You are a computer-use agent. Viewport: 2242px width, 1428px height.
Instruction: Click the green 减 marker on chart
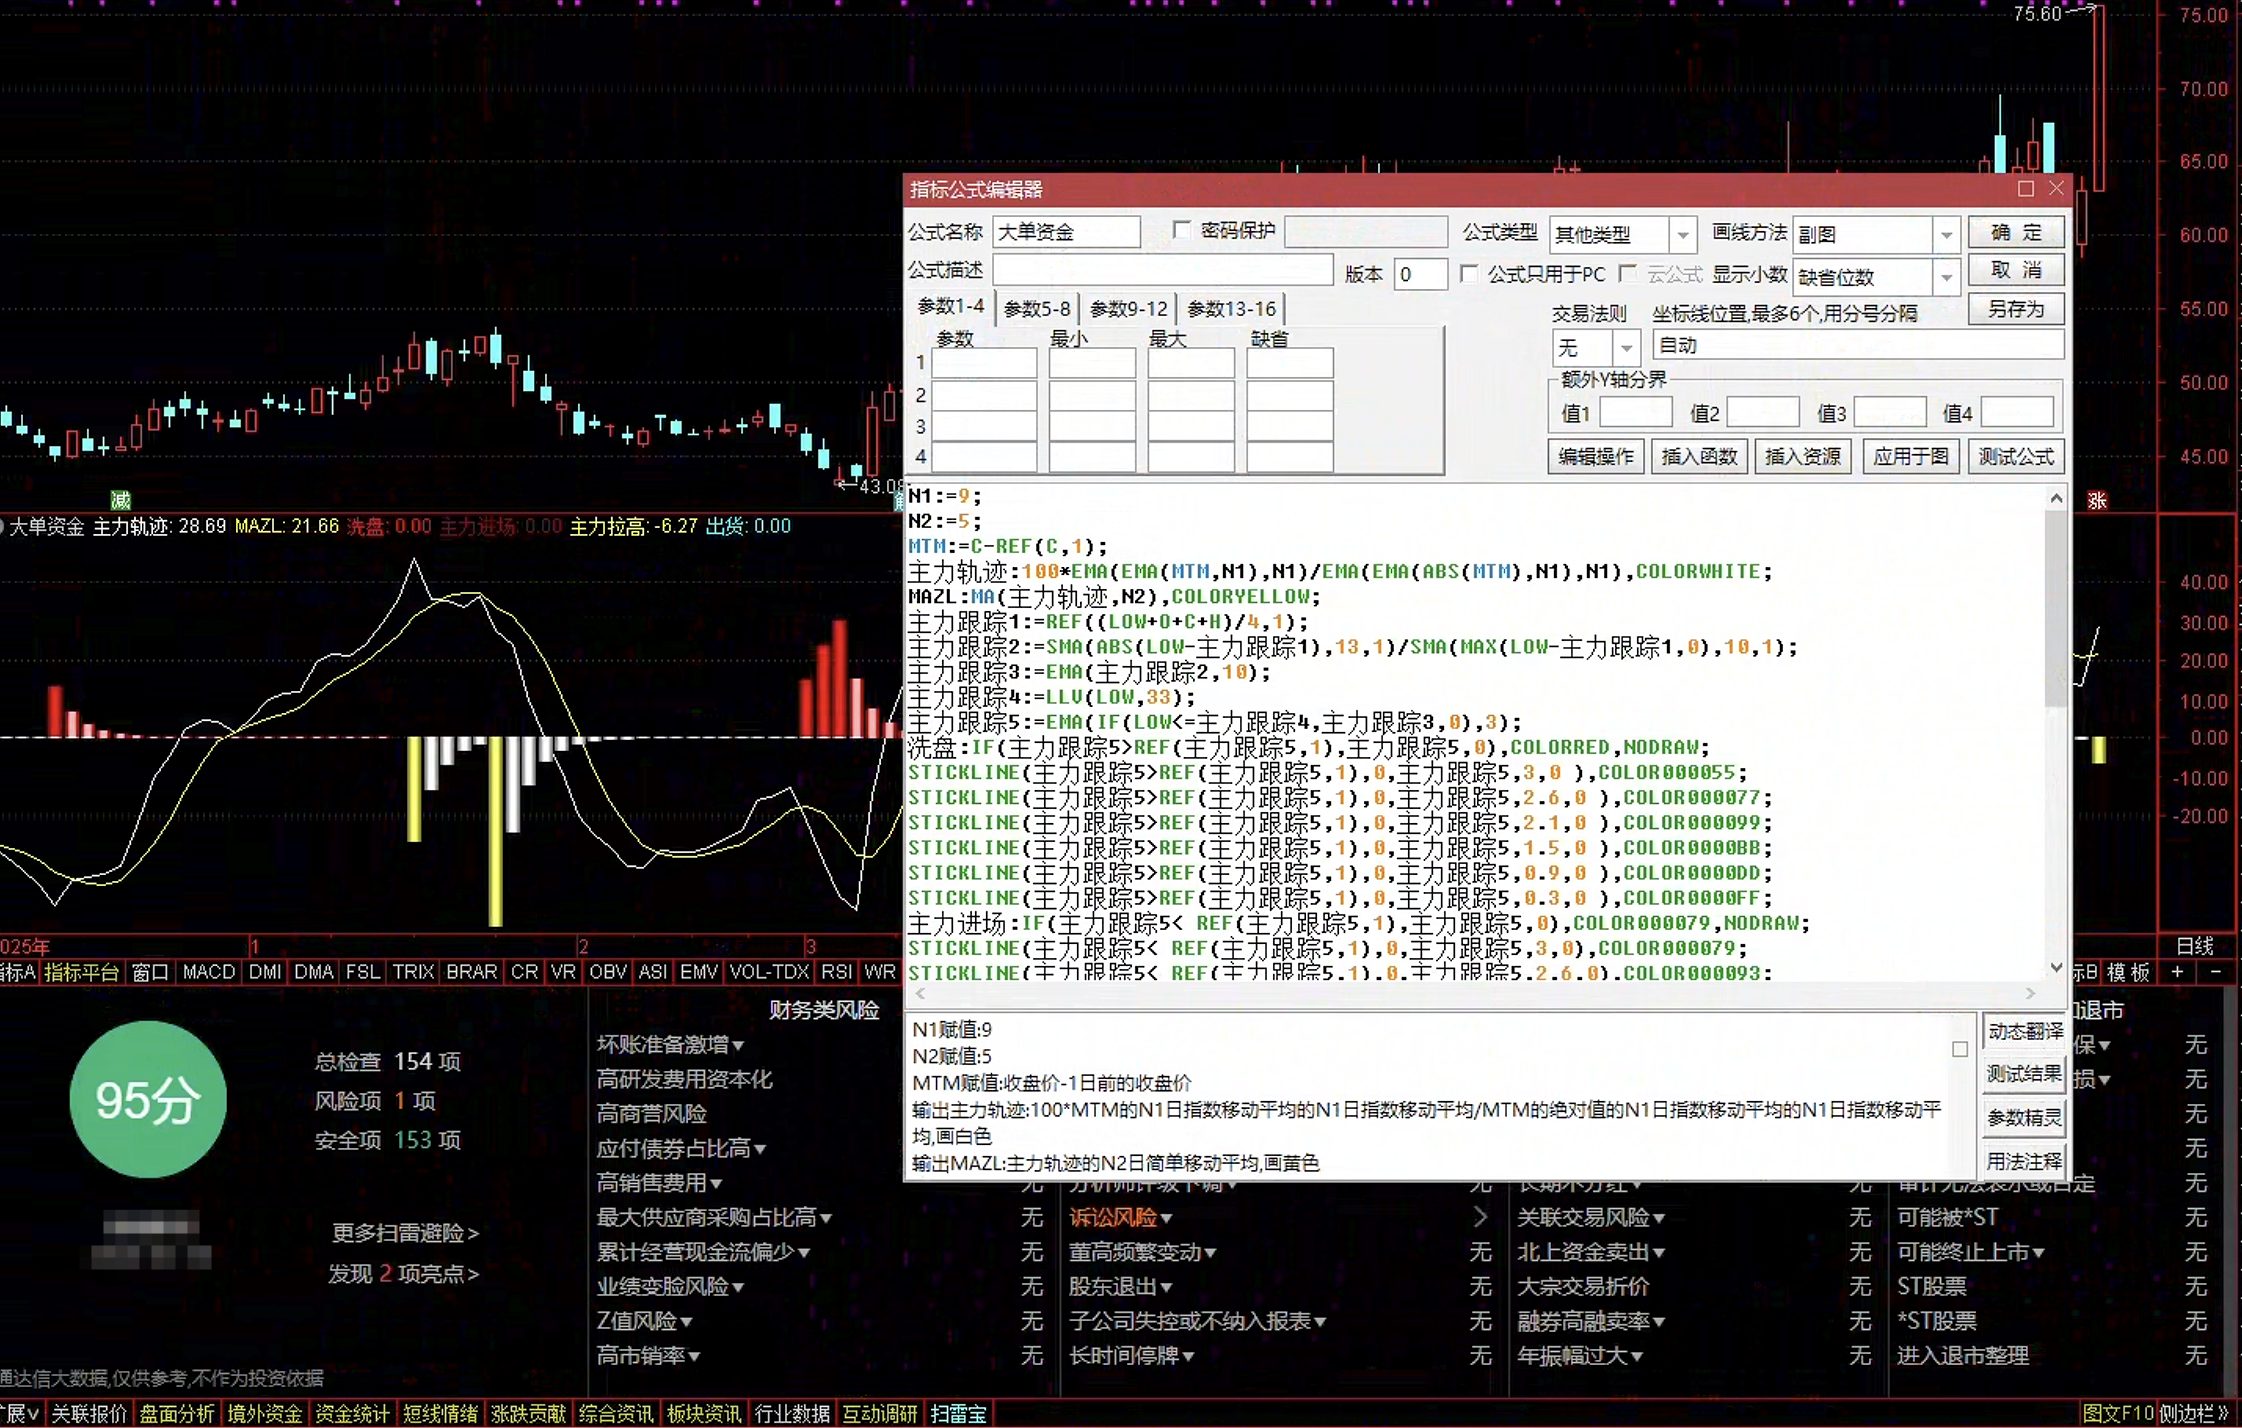click(x=120, y=499)
